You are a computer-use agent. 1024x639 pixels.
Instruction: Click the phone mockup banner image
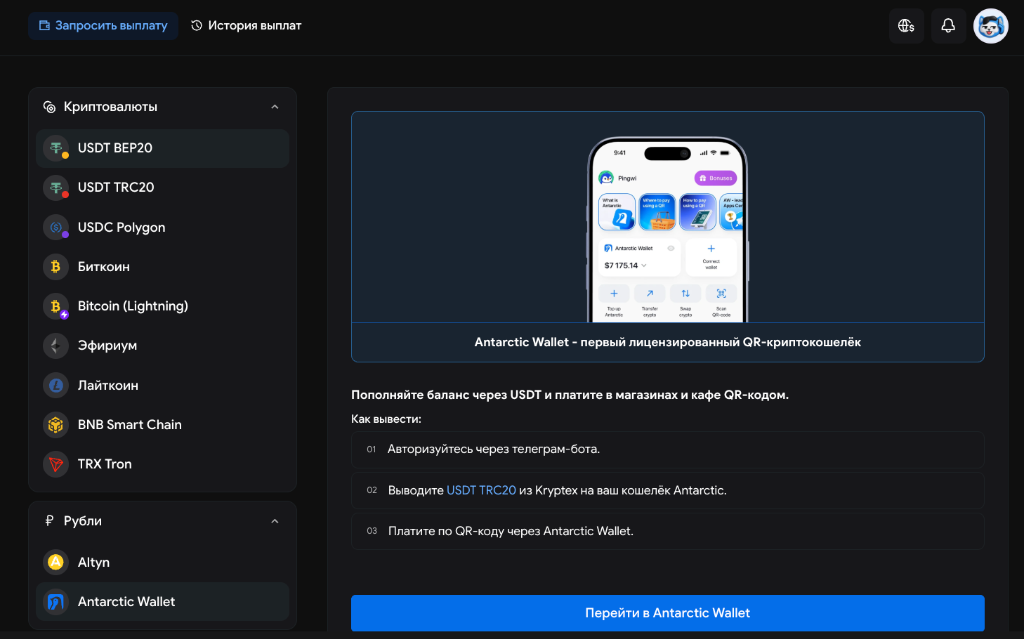[667, 230]
